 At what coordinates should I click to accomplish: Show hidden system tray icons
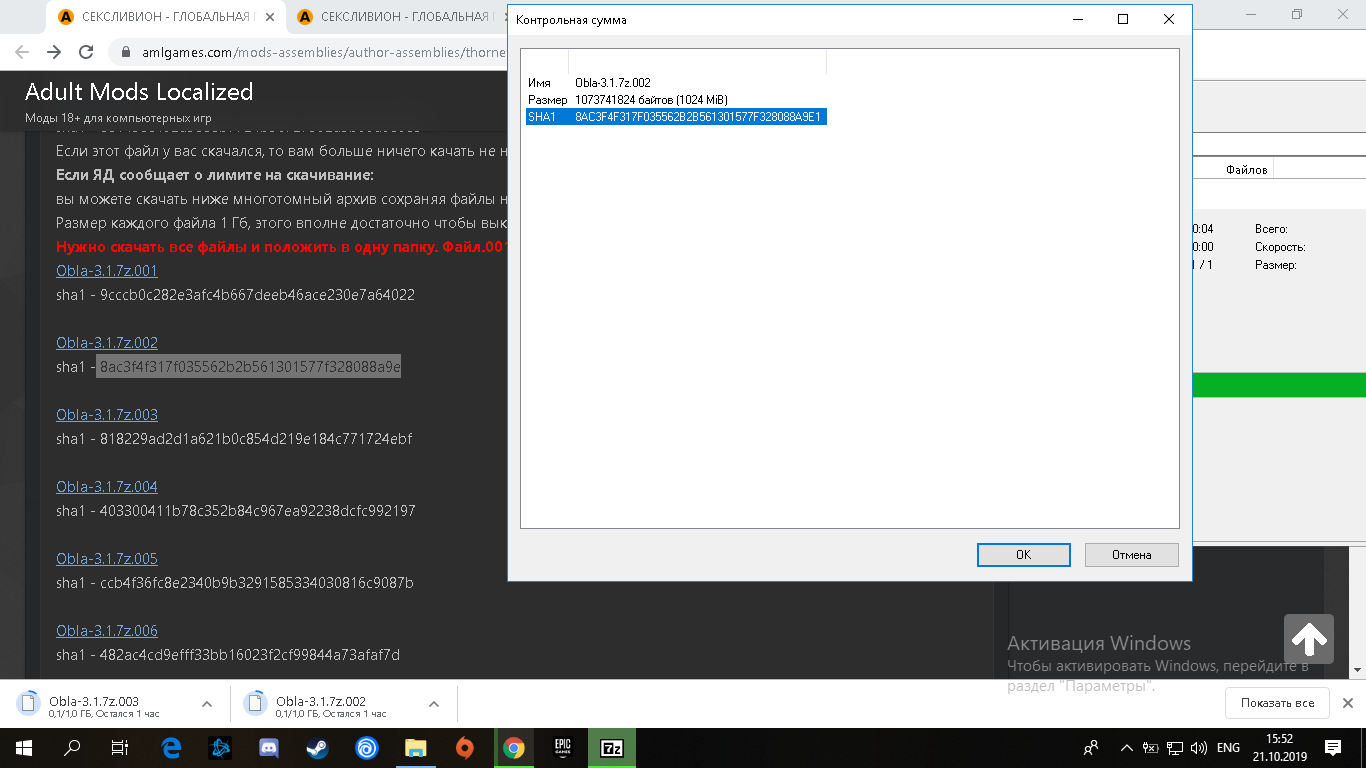(x=1127, y=747)
